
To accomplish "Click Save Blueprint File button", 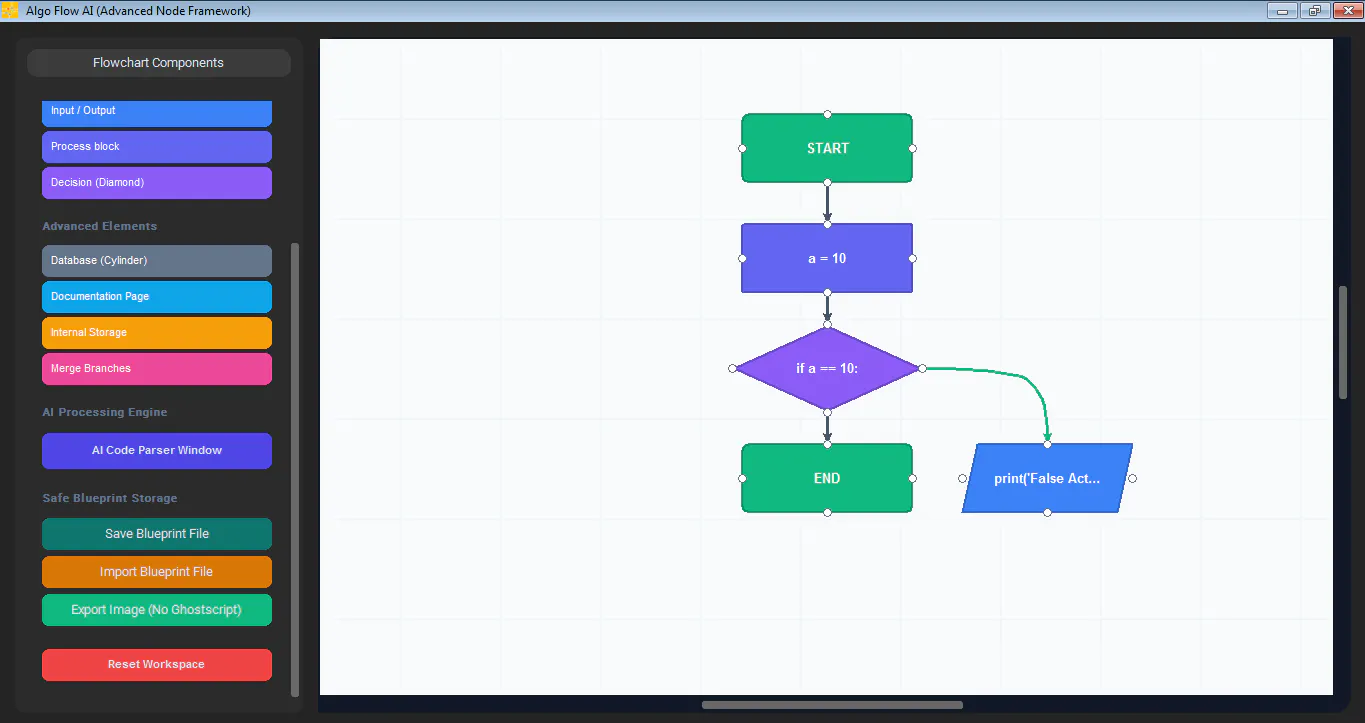I will [157, 534].
